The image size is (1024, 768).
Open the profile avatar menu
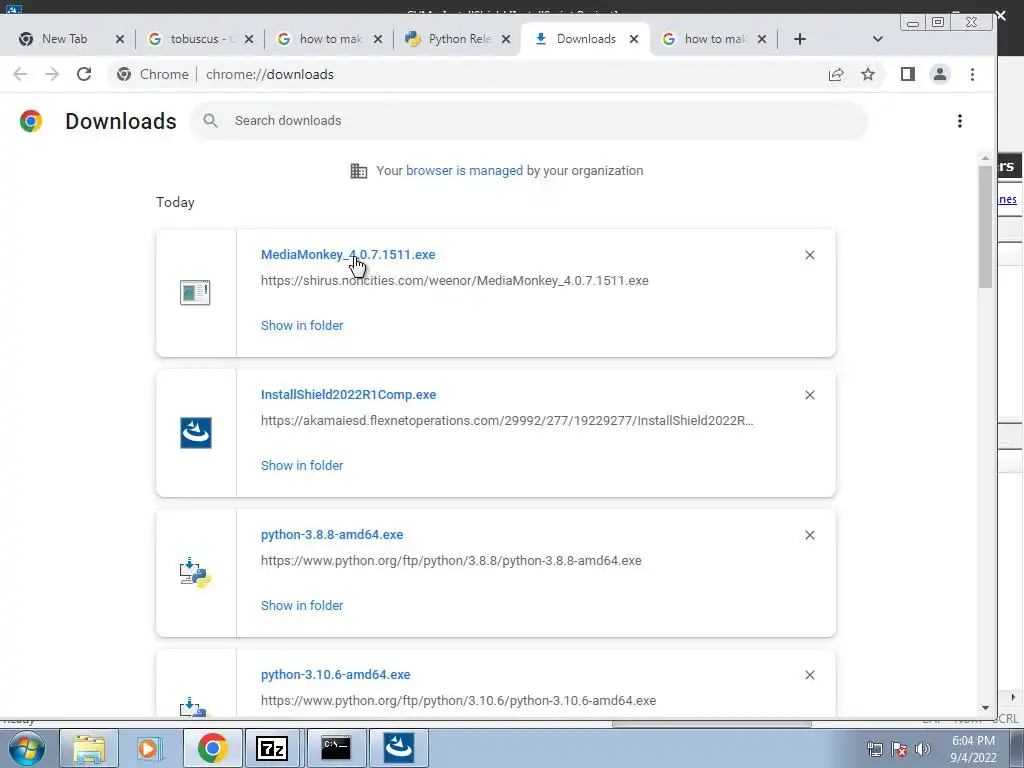[x=940, y=74]
